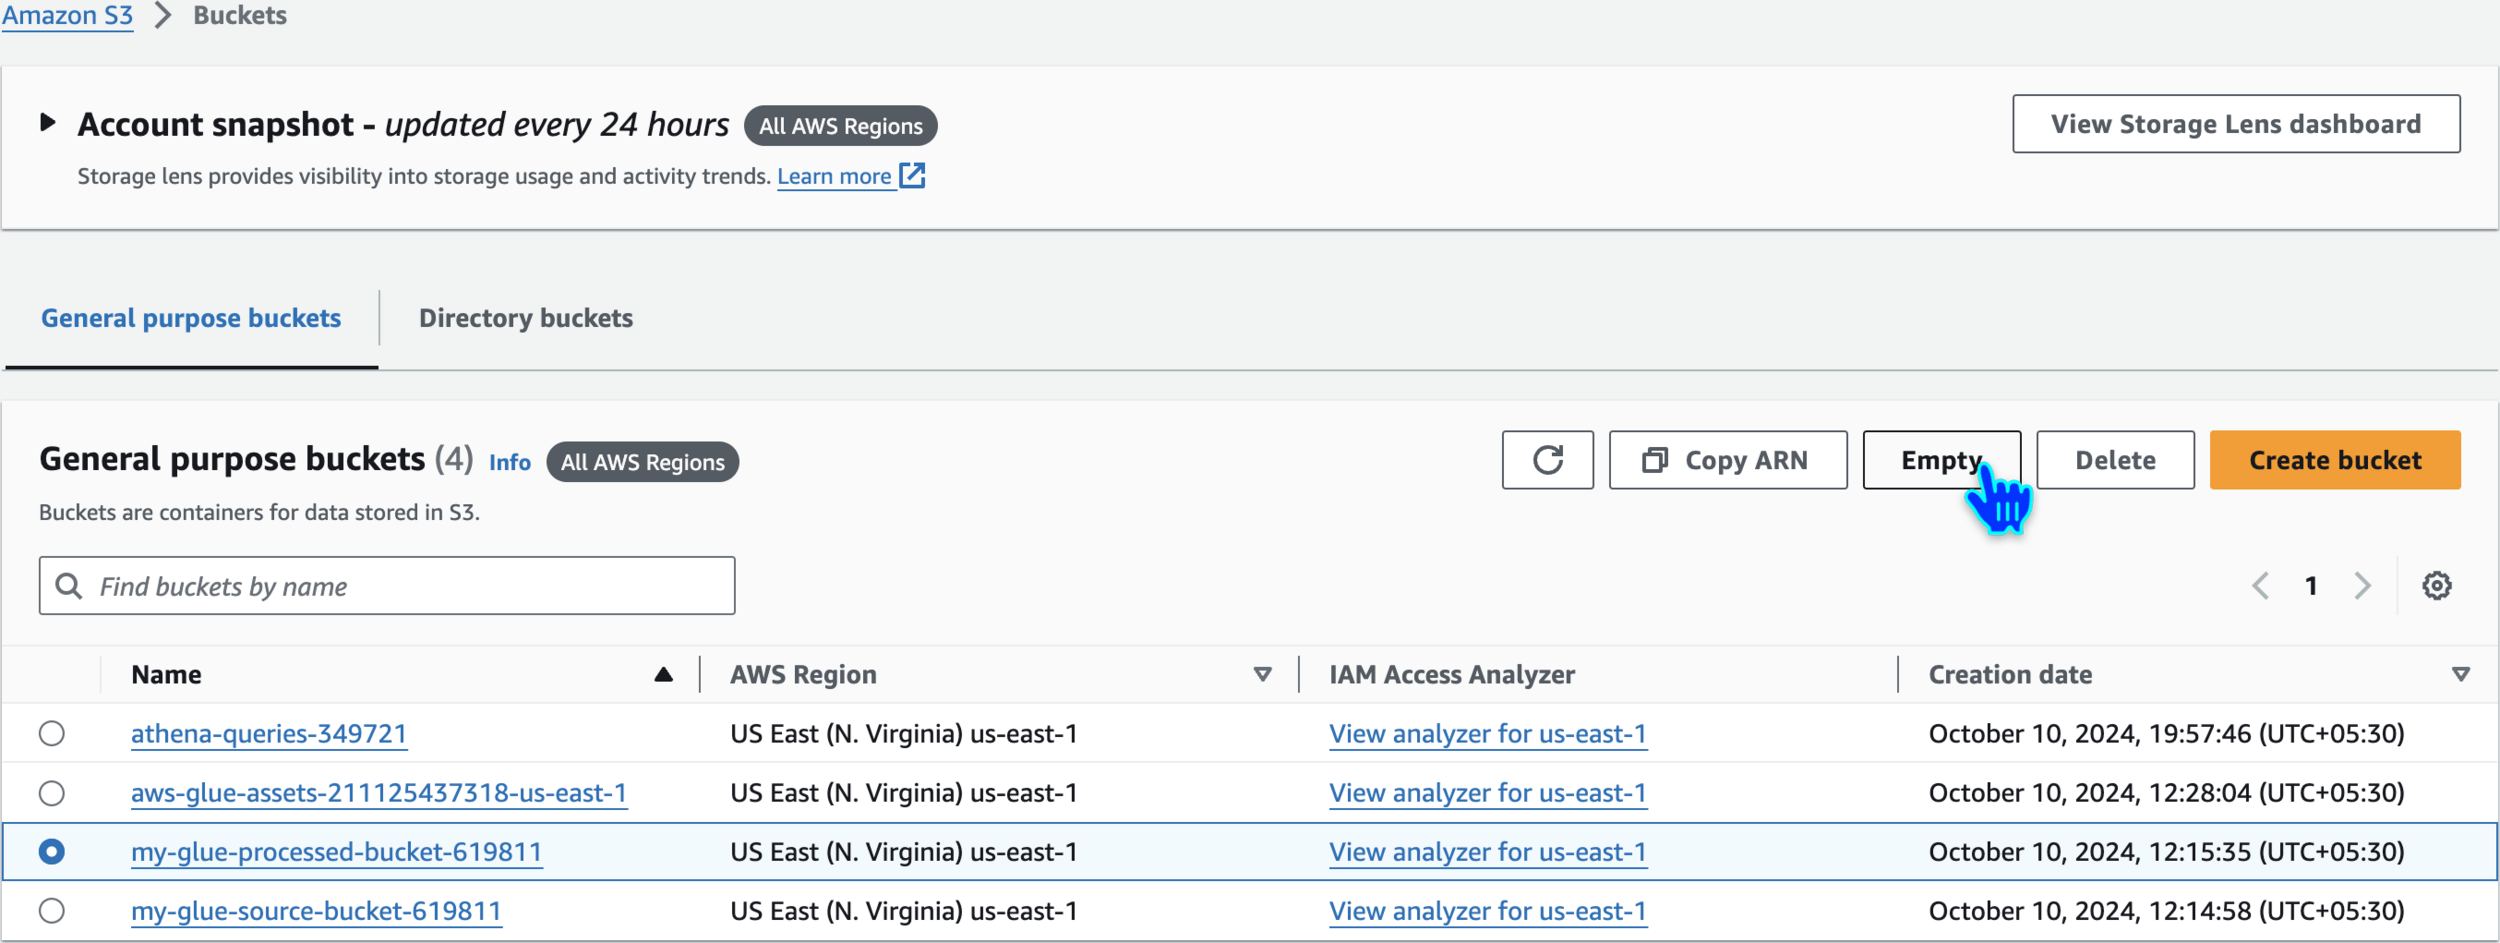Viewport: 2500px width, 943px height.
Task: Expand the Account snapshot section
Action: [x=47, y=123]
